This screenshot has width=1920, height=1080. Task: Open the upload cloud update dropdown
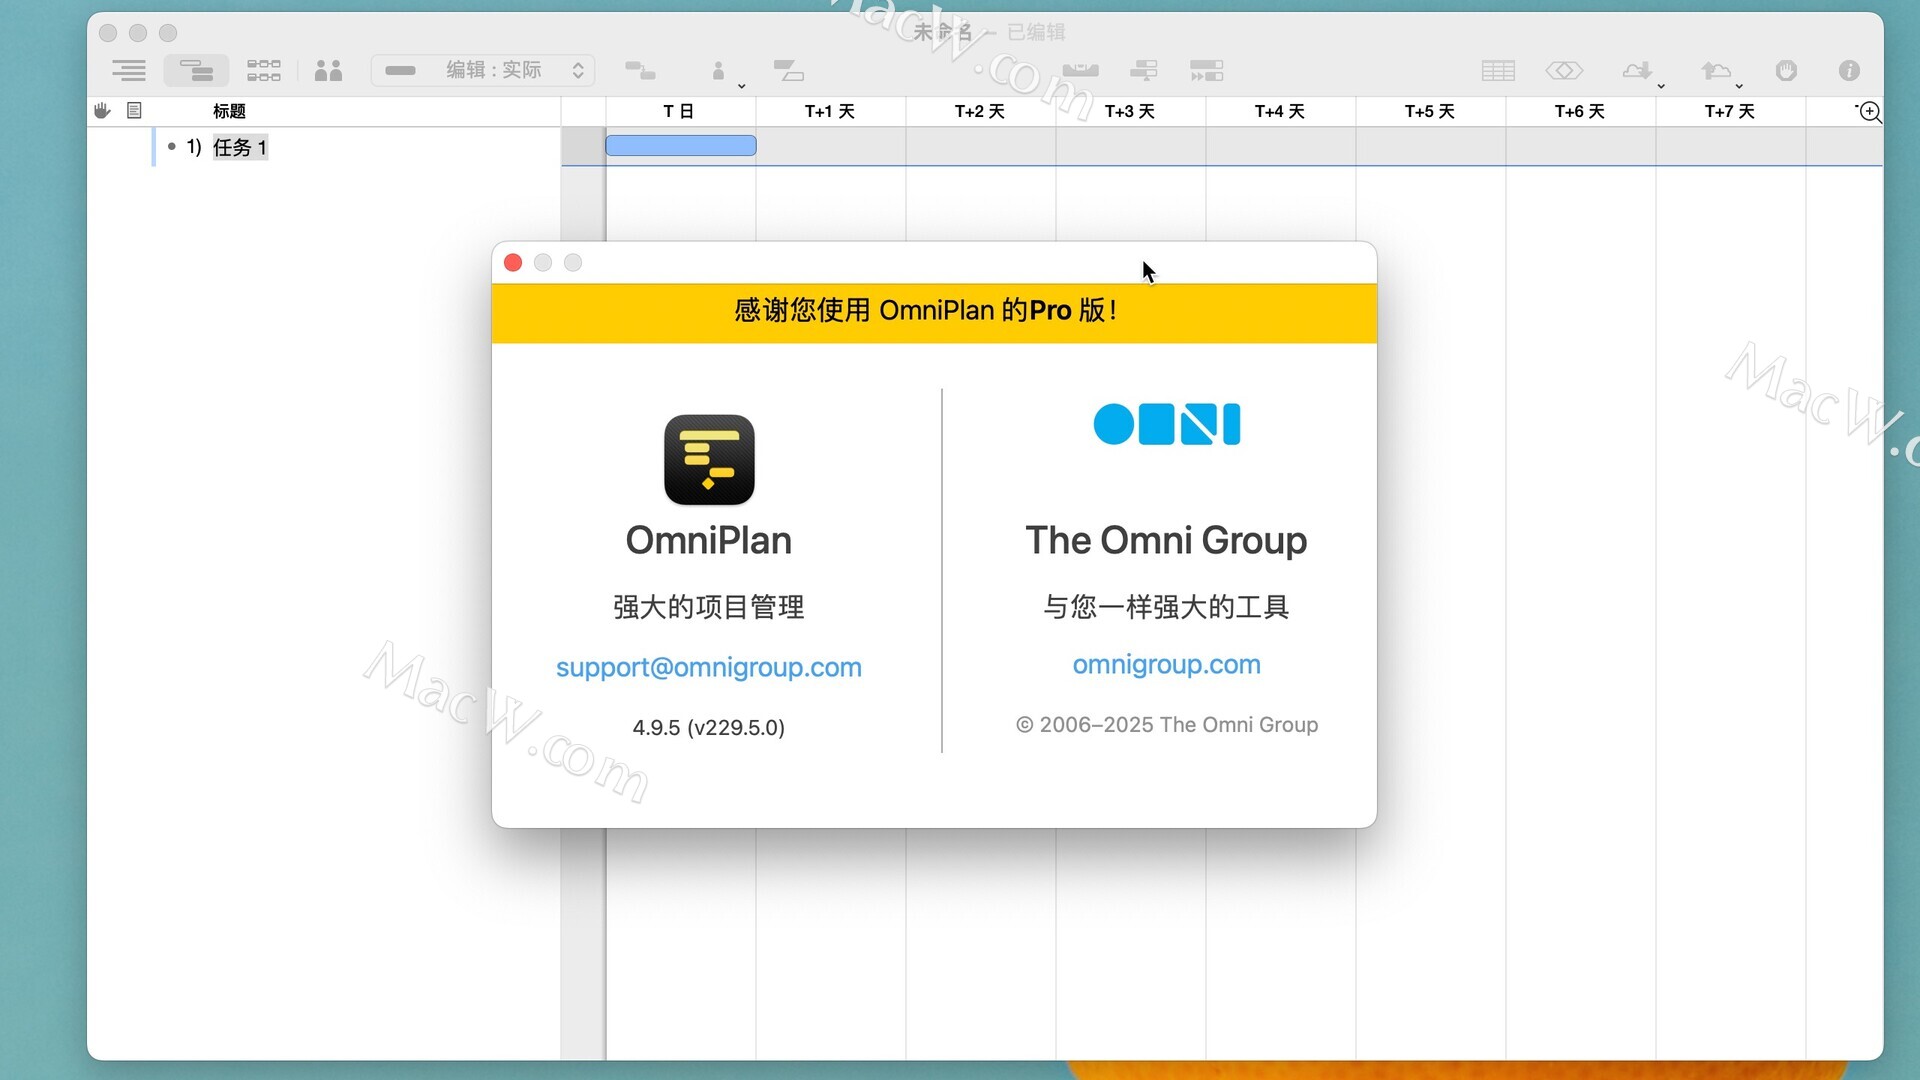[1721, 71]
